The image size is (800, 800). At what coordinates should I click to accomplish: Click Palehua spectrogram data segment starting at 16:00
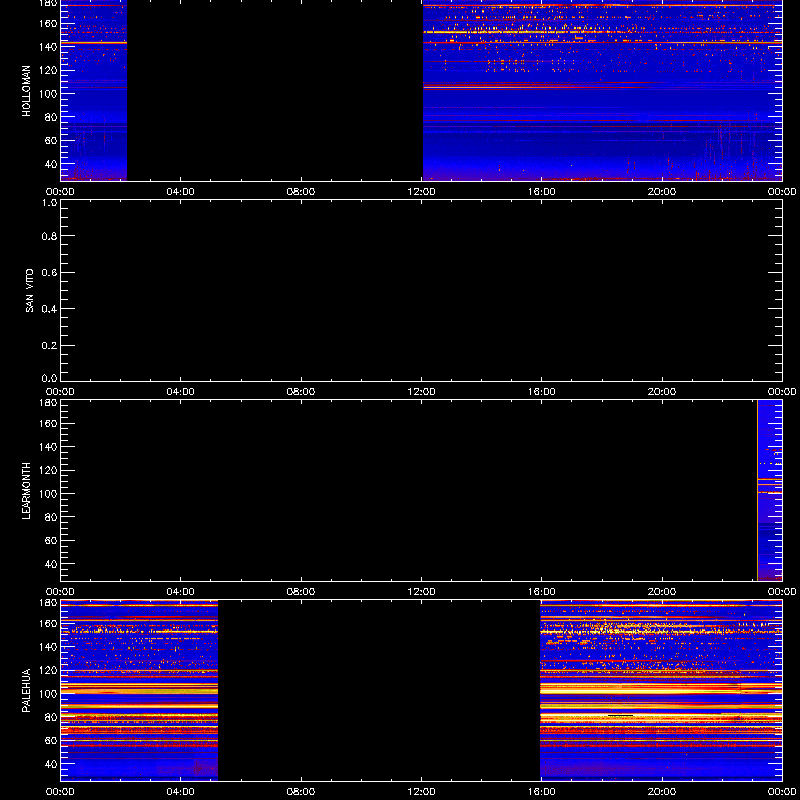tap(661, 690)
